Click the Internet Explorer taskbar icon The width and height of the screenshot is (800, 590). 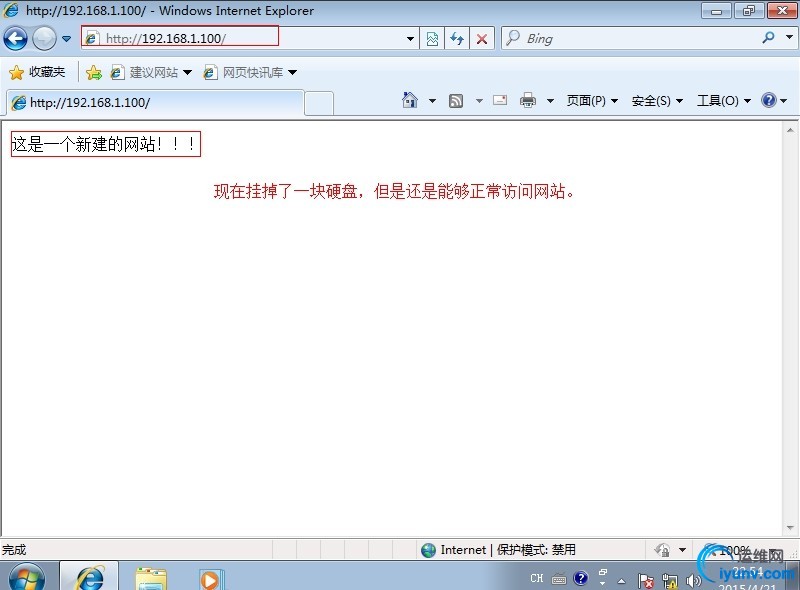[x=89, y=577]
